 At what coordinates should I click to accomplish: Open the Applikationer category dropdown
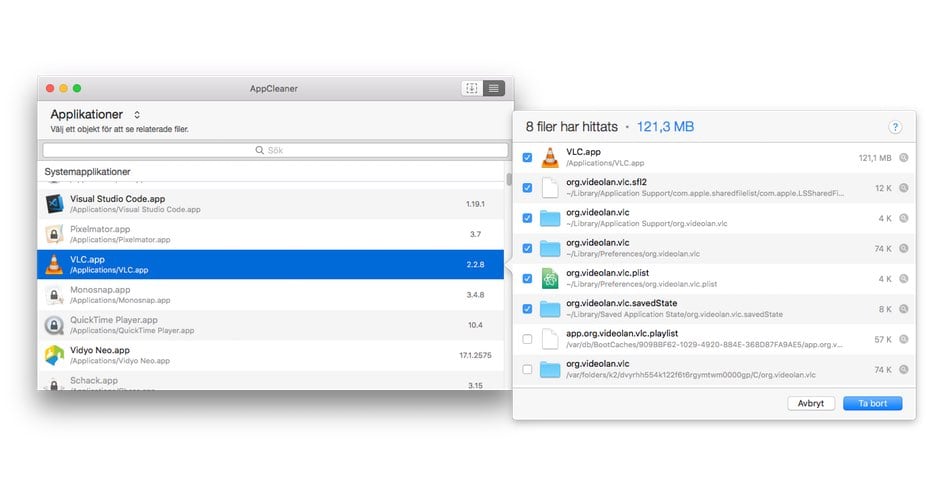[95, 115]
